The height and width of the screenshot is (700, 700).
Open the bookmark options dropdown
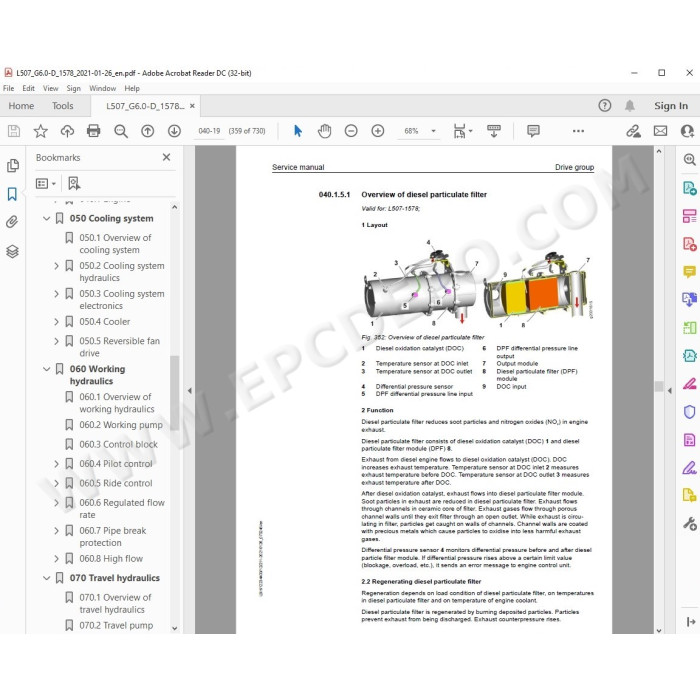pos(46,183)
